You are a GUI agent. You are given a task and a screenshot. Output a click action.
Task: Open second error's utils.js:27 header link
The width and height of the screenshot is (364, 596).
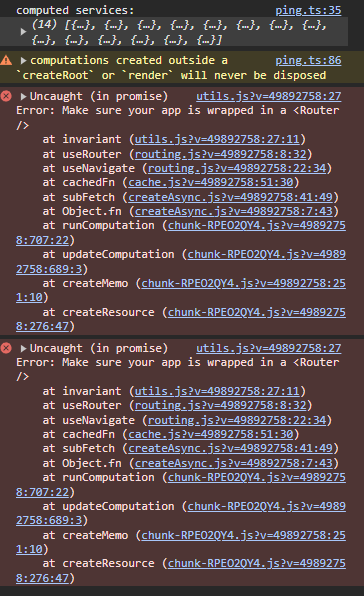point(269,348)
